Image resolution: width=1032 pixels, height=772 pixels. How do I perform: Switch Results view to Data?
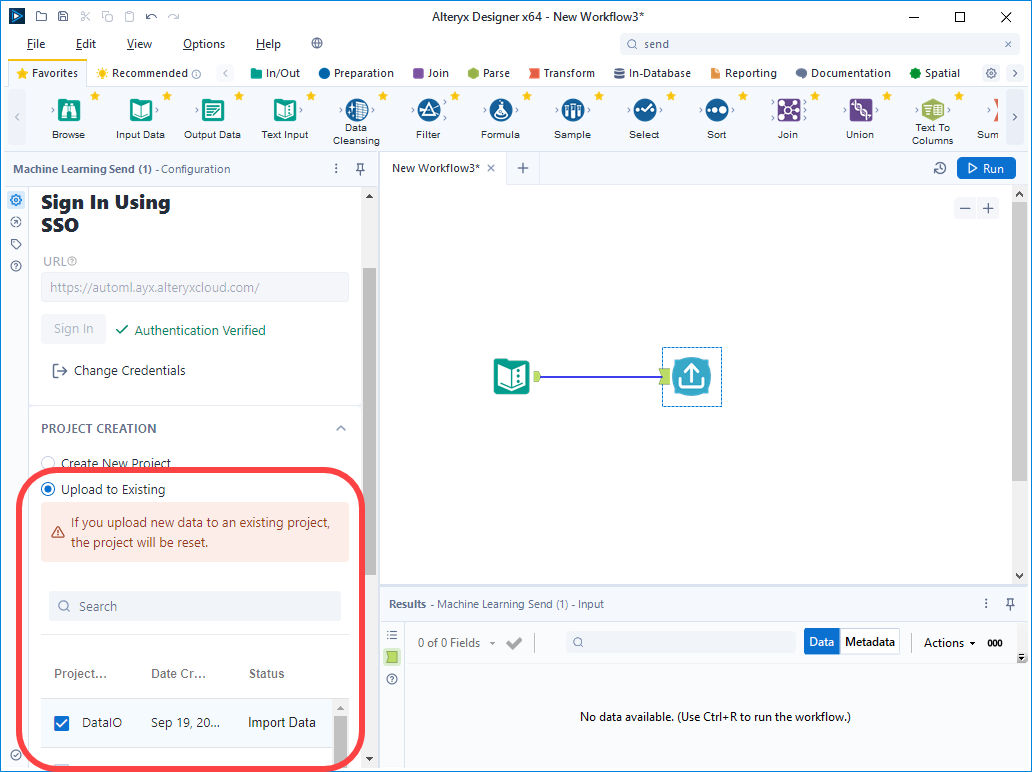[x=821, y=642]
